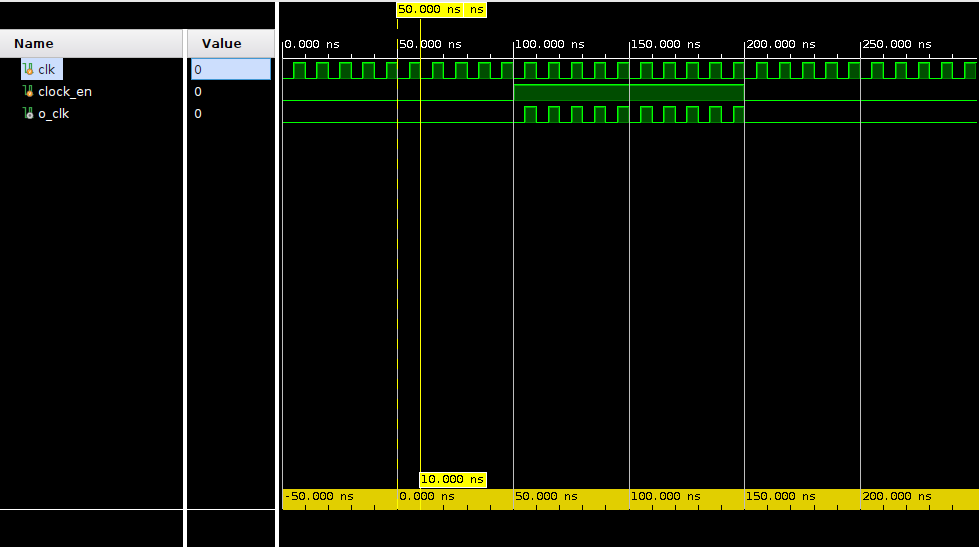Click the 250.000 ns label on top ruler
The width and height of the screenshot is (979, 547).
897,44
